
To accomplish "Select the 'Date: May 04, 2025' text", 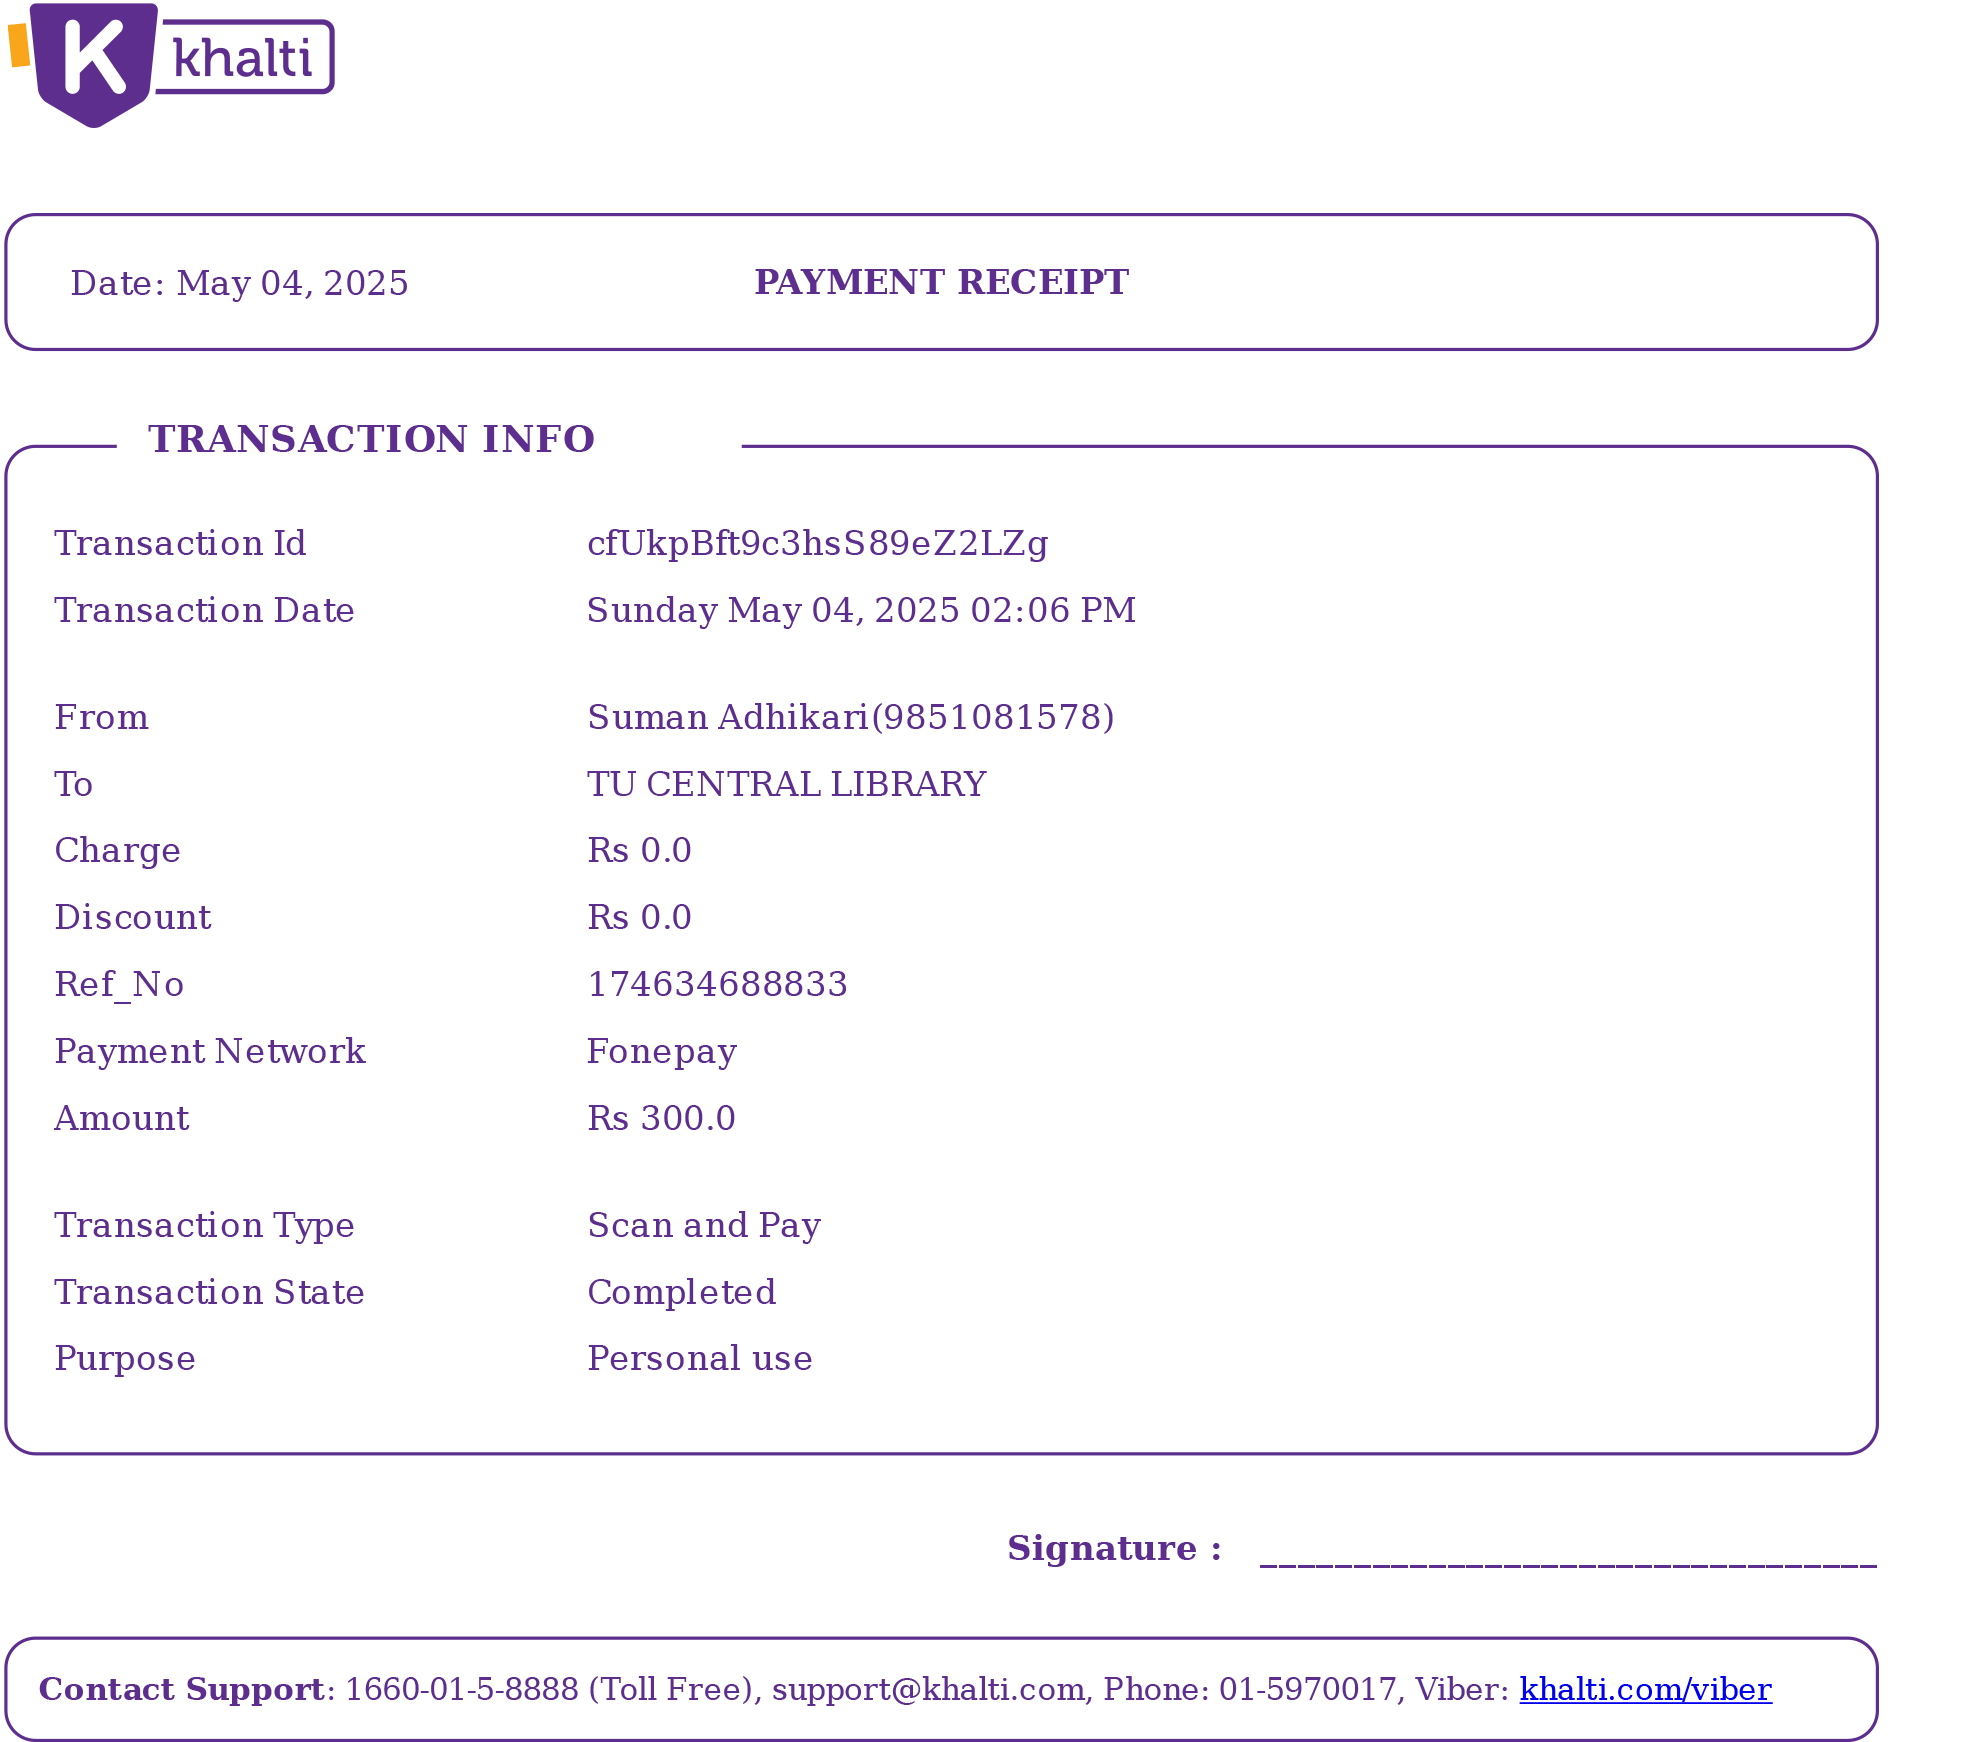I will click(239, 283).
